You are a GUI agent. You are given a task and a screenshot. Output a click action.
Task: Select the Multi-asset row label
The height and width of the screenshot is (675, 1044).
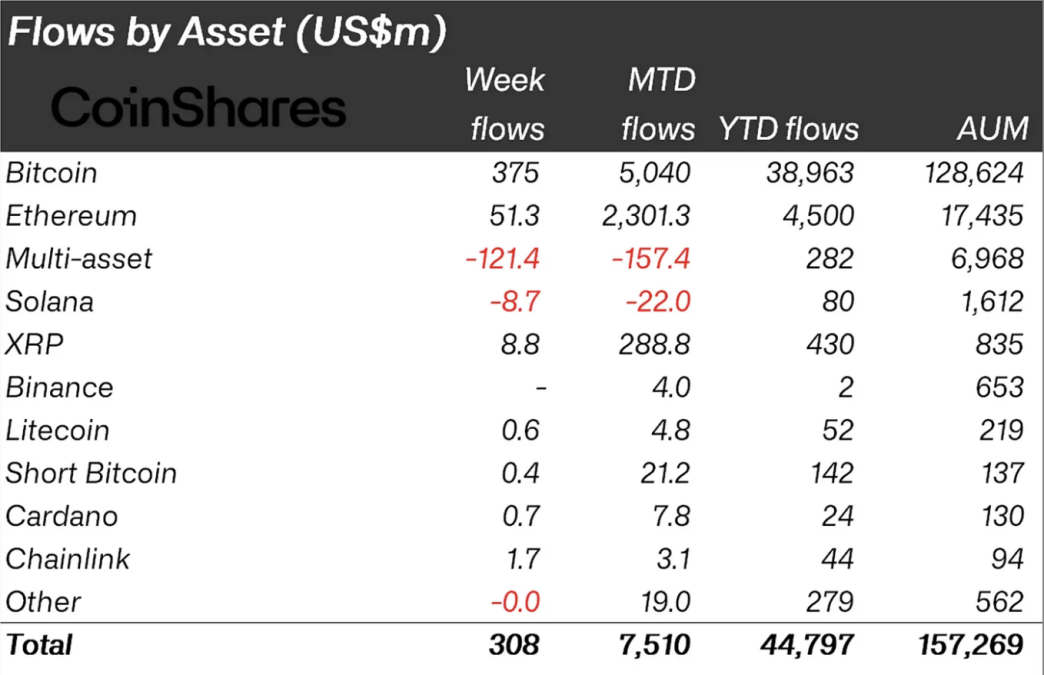tap(79, 259)
